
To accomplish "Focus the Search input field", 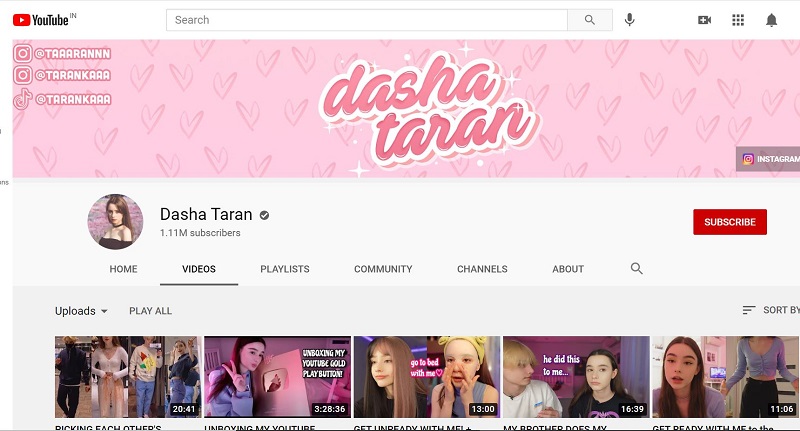I will click(x=367, y=20).
